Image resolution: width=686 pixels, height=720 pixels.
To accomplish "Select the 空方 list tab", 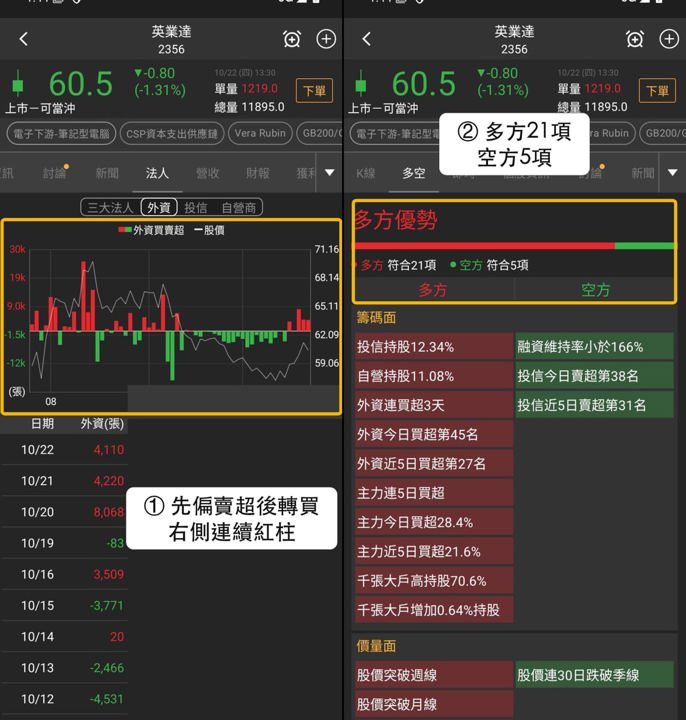I will click(x=595, y=290).
